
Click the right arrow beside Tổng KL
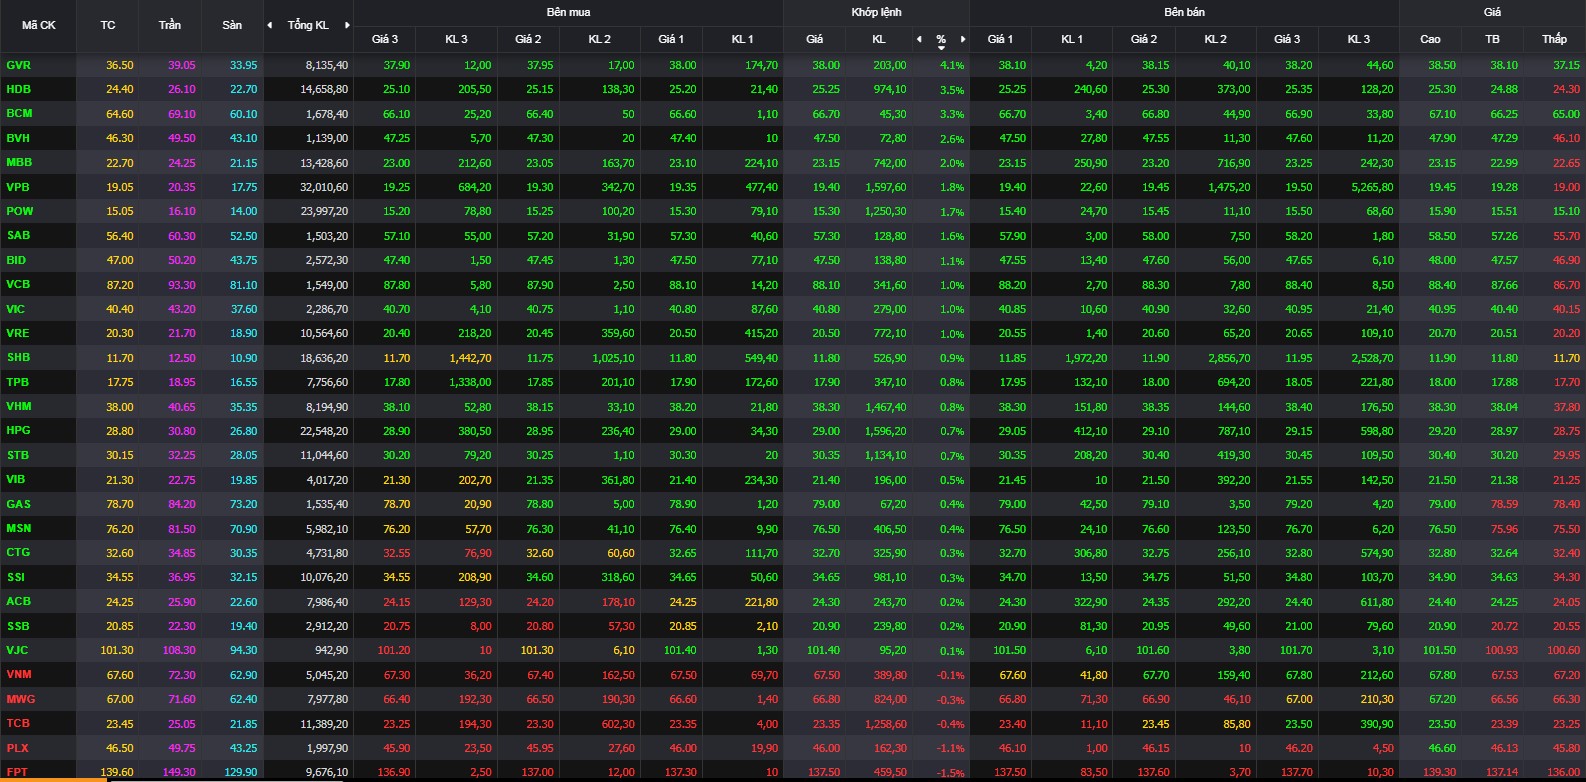click(347, 25)
